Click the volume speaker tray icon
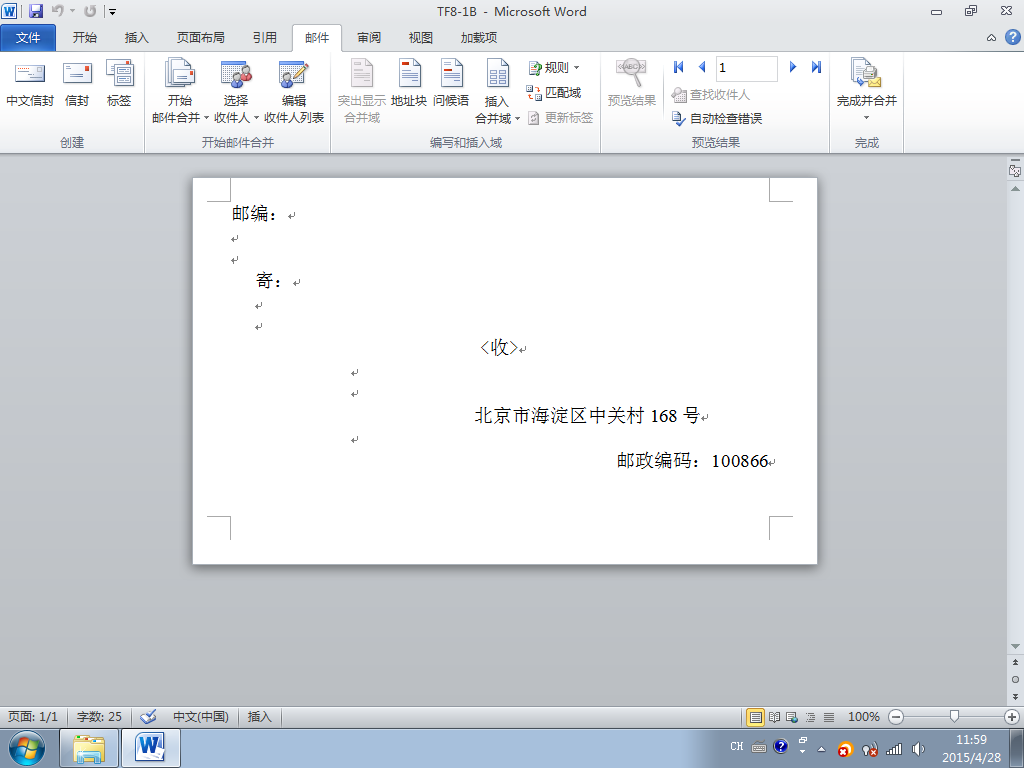1024x768 pixels. [918, 749]
